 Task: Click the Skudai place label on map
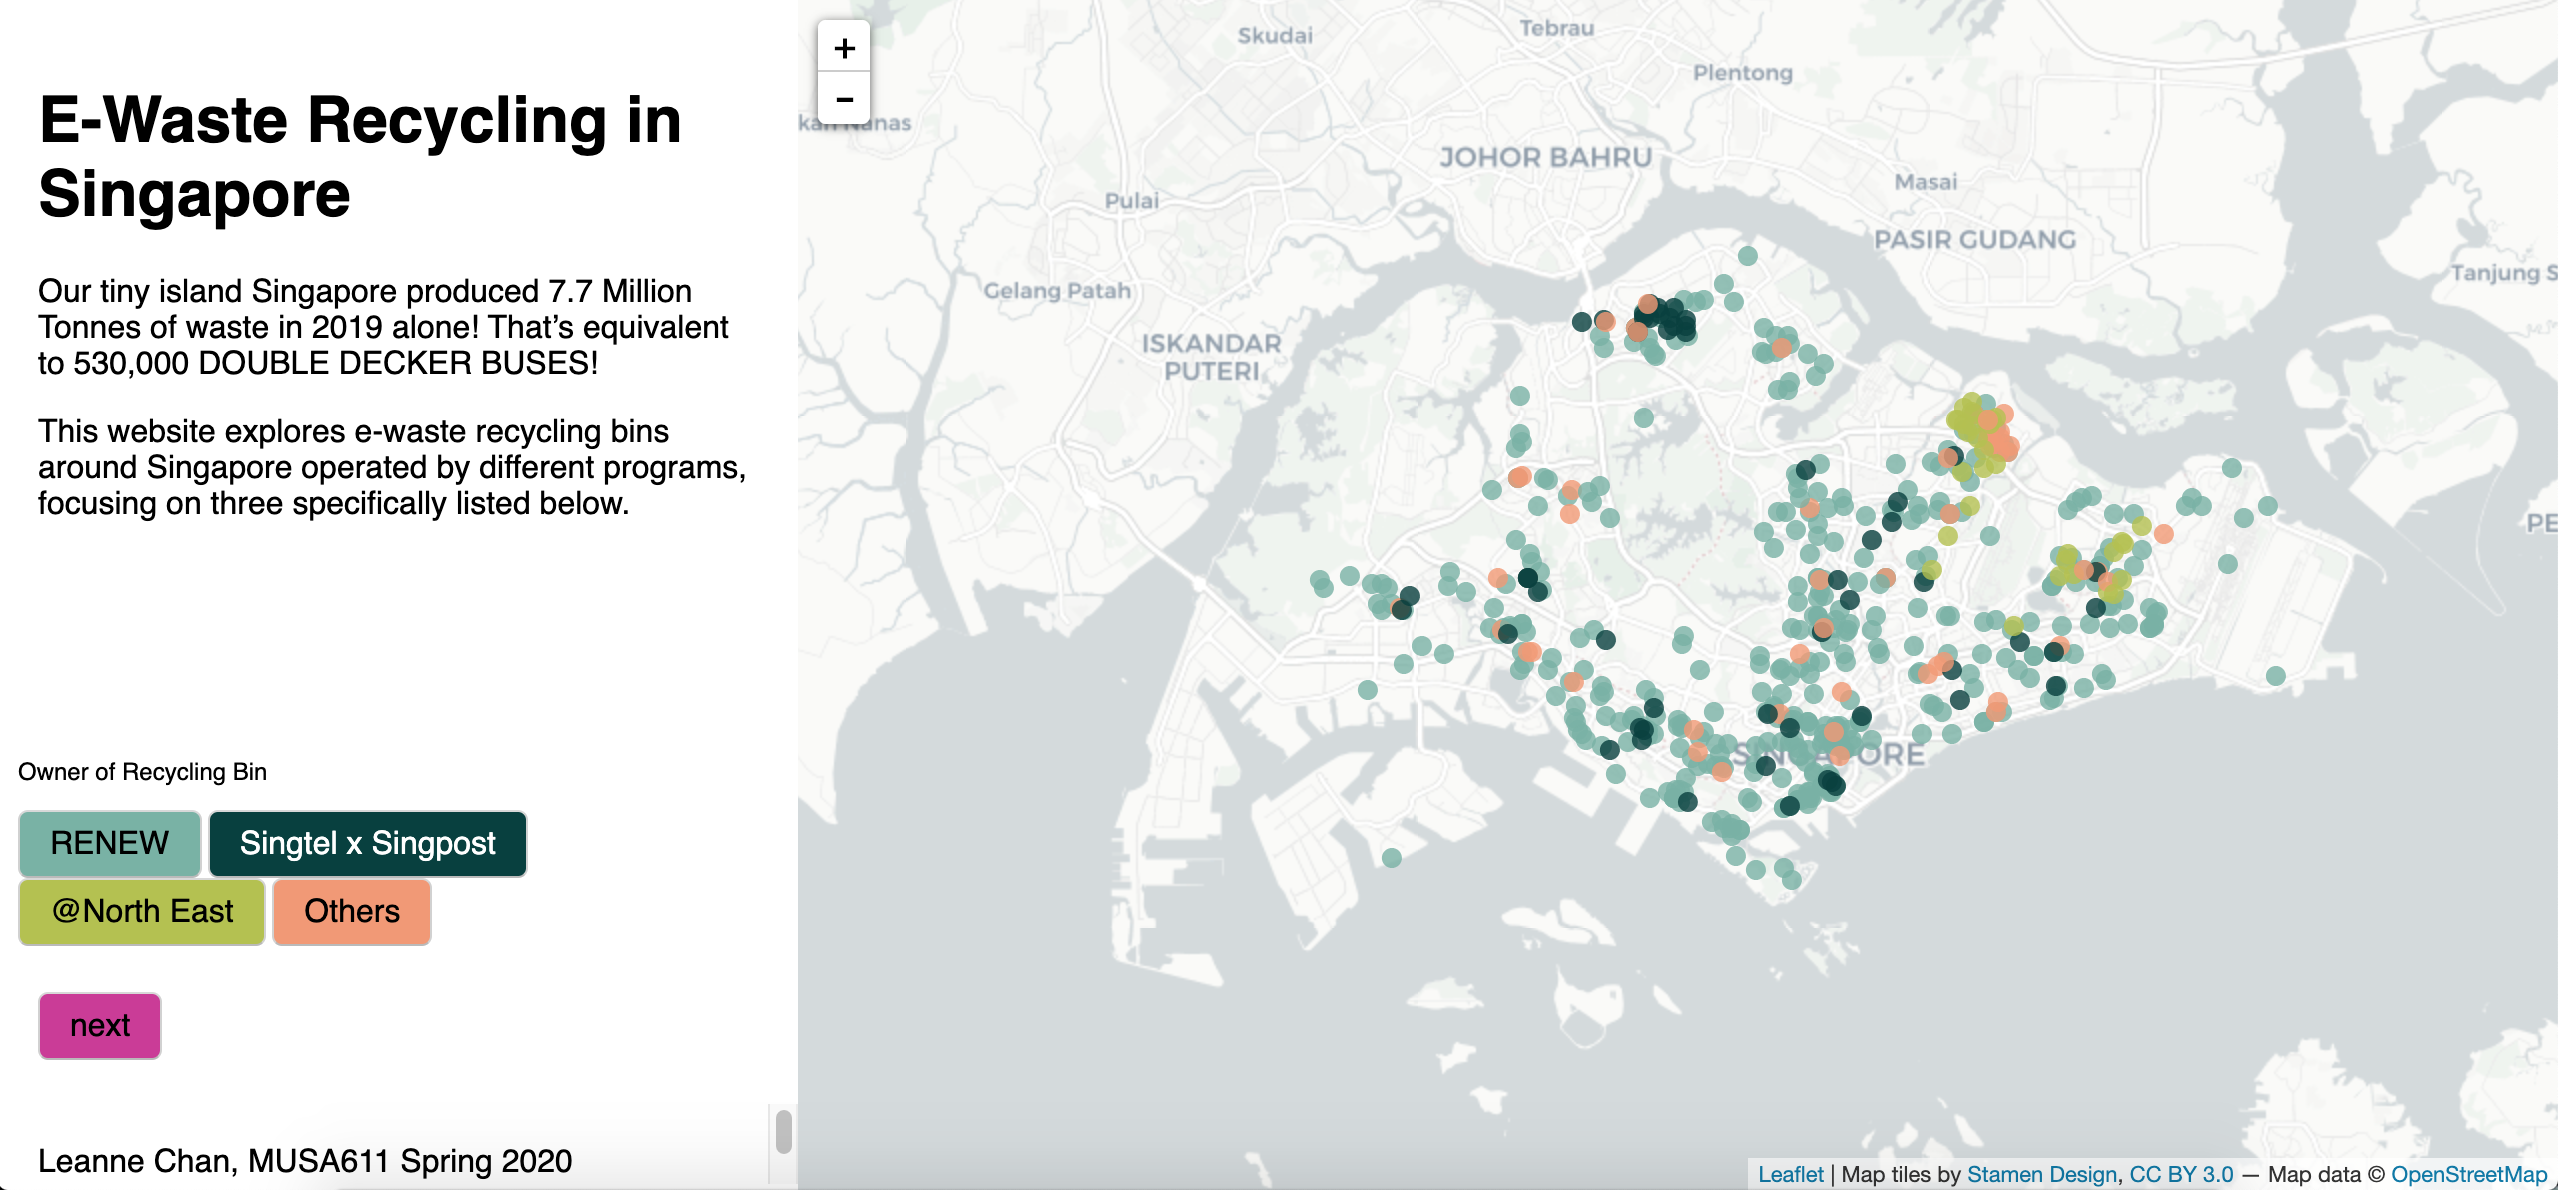tap(1274, 36)
